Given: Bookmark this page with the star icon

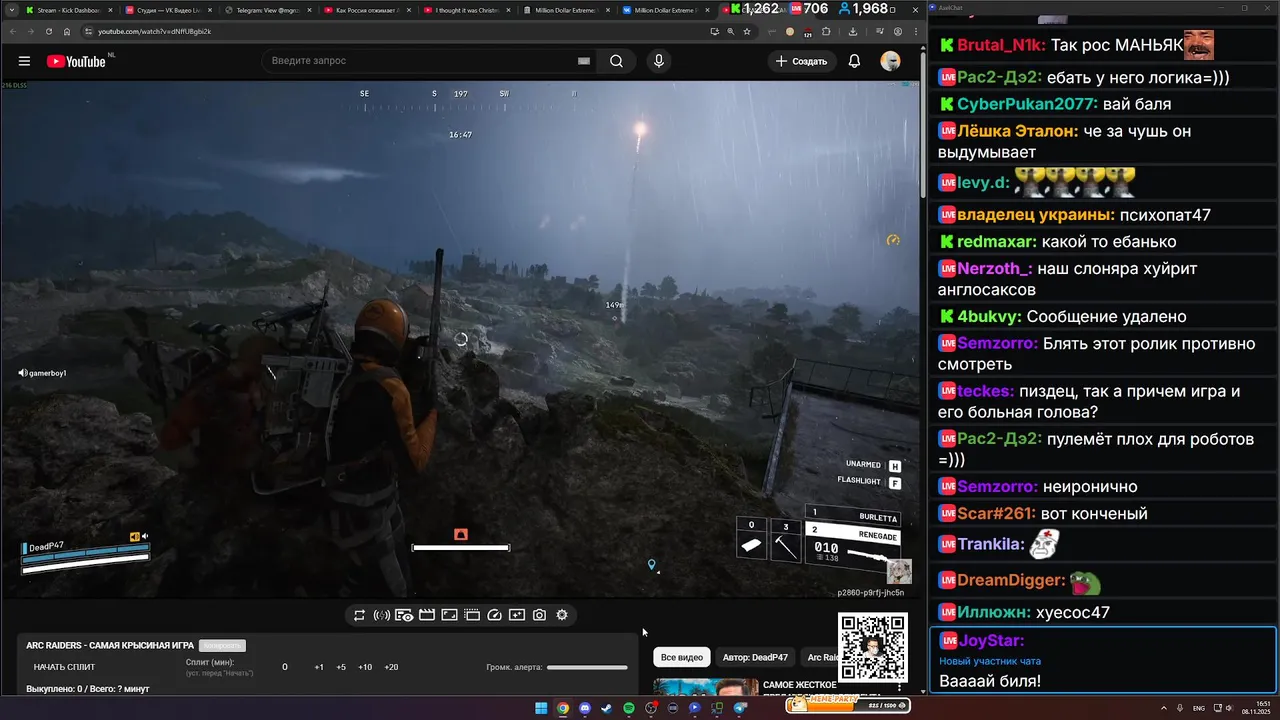Looking at the screenshot, I should [x=747, y=31].
